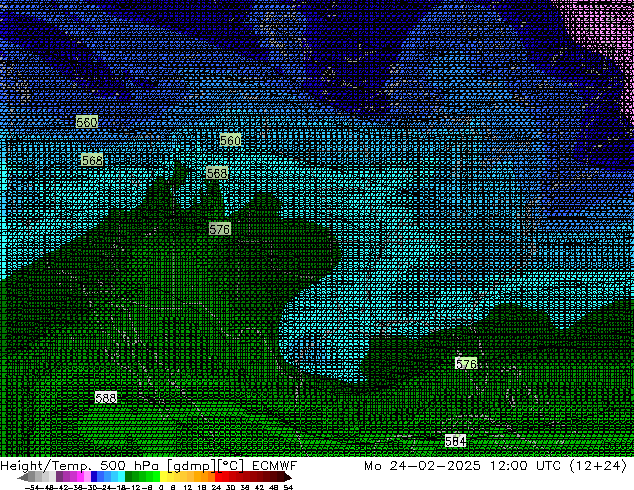Select the leftmost 560 contour label
This screenshot has width=634, height=490.
87,122
